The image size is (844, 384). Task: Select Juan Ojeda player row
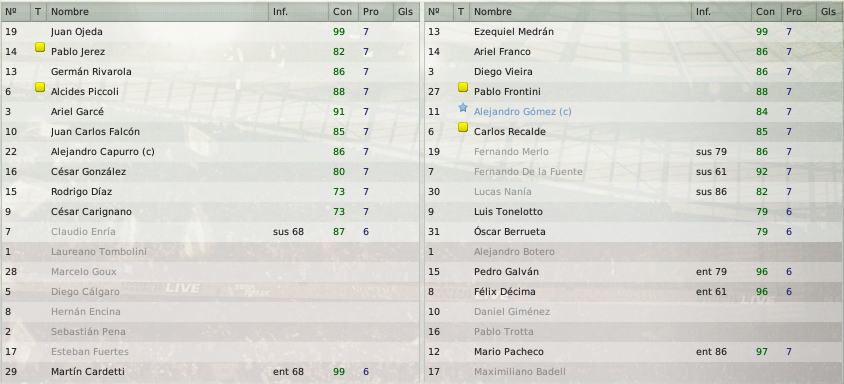click(x=210, y=32)
